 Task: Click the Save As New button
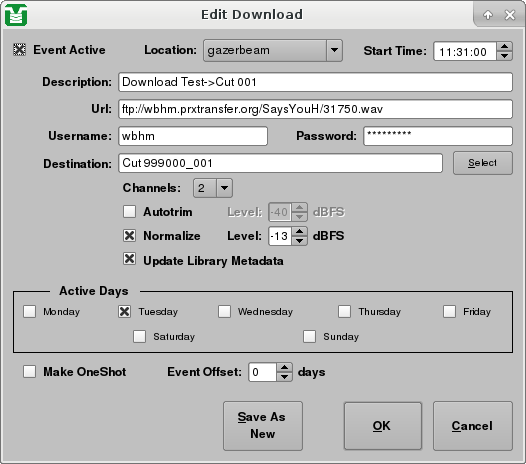tap(263, 426)
